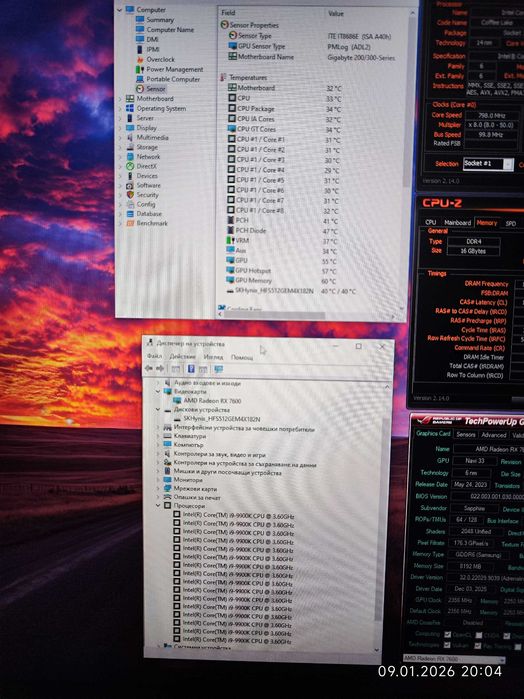This screenshot has height=699, width=524.
Task: Click the Benchmark icon in AIDA64 tree
Action: coord(130,223)
